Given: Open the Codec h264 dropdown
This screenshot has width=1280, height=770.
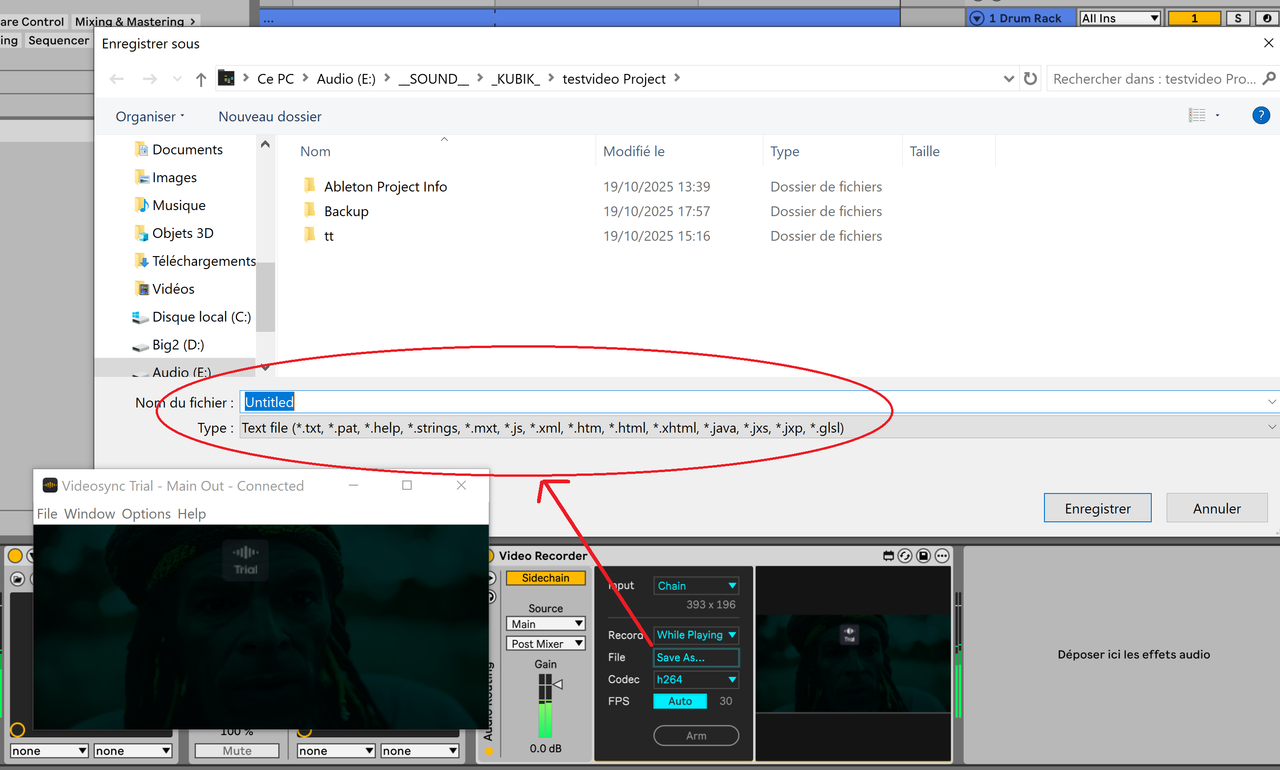Looking at the screenshot, I should click(x=696, y=680).
